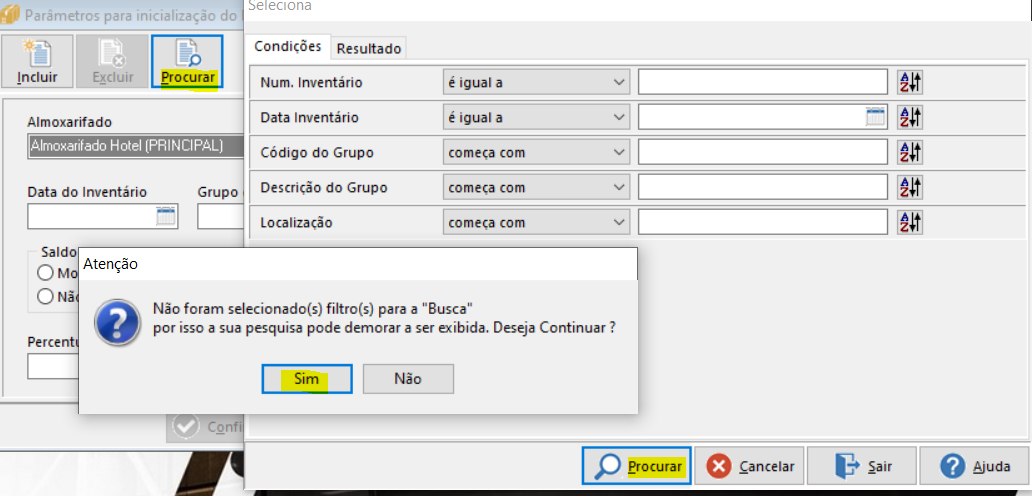Click the partially hidden Confirmar button
The width and height of the screenshot is (1032, 496).
205,426
